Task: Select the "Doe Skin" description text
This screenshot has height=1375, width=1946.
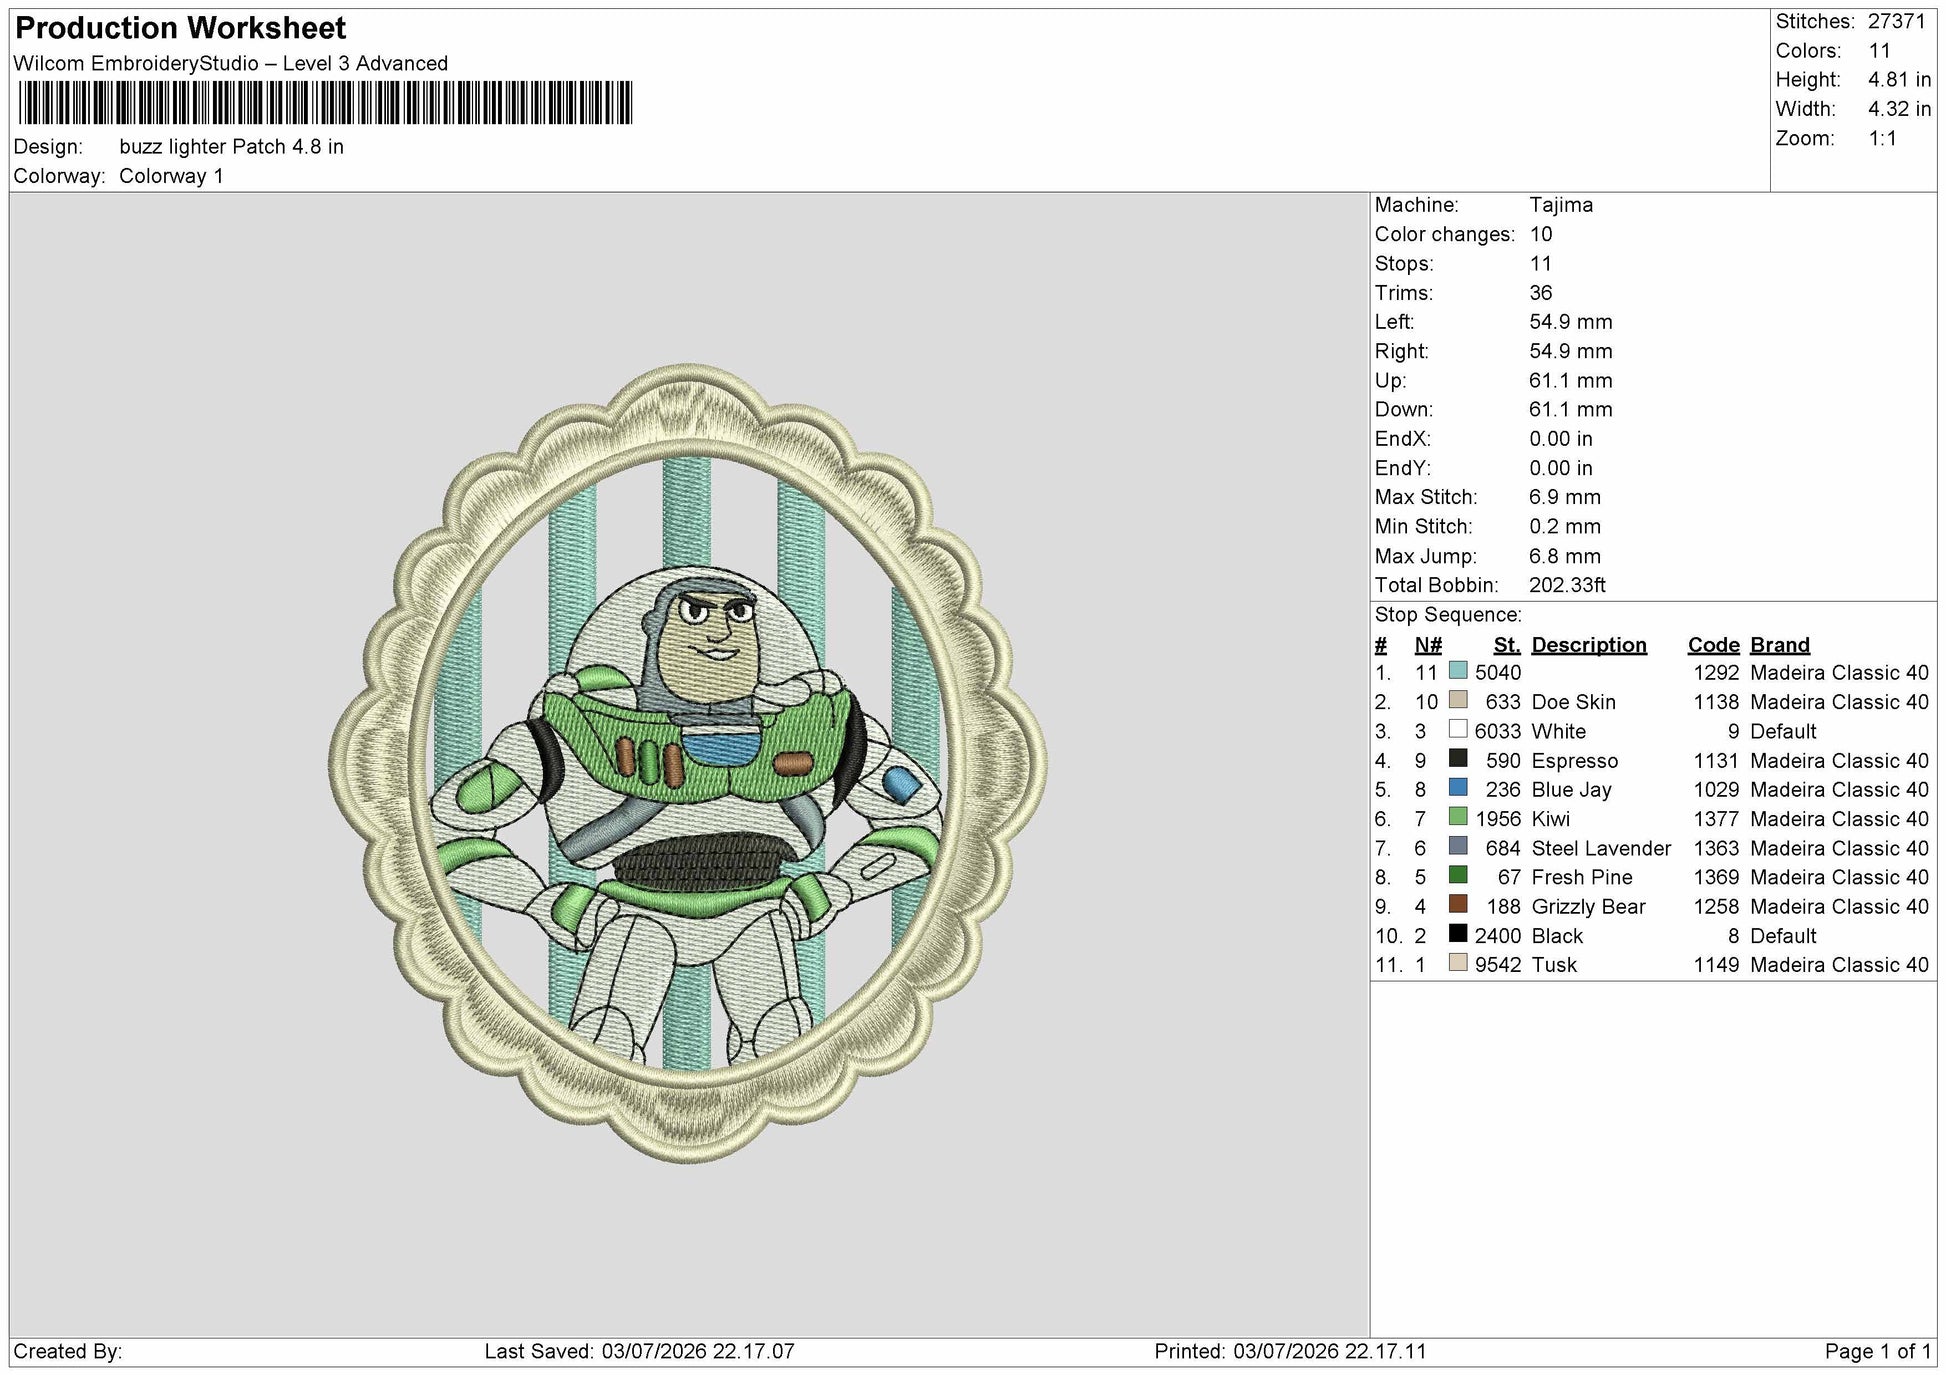Action: coord(1573,702)
